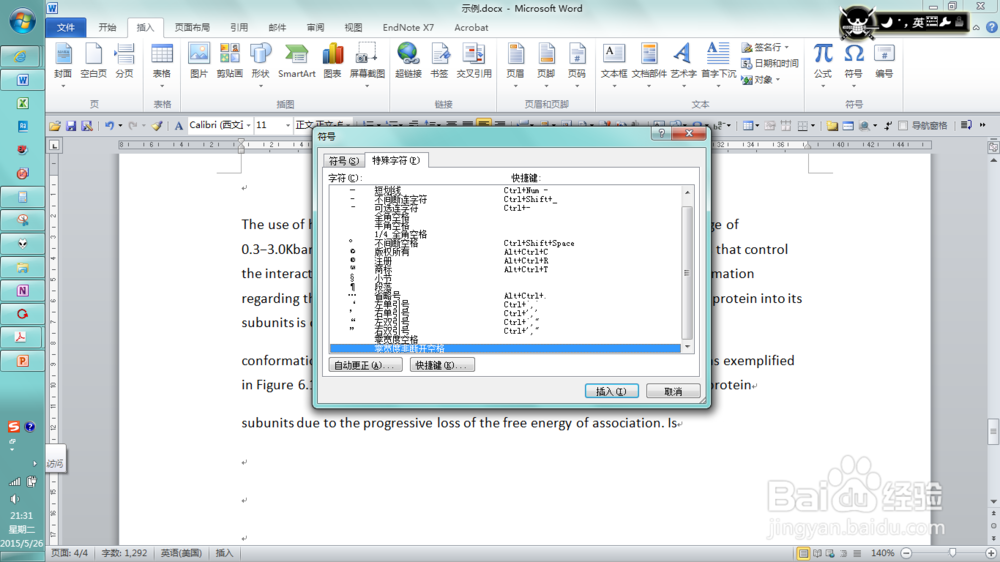Click the numbering (编号) icon
Viewport: 1000px width, 562px height.
884,62
